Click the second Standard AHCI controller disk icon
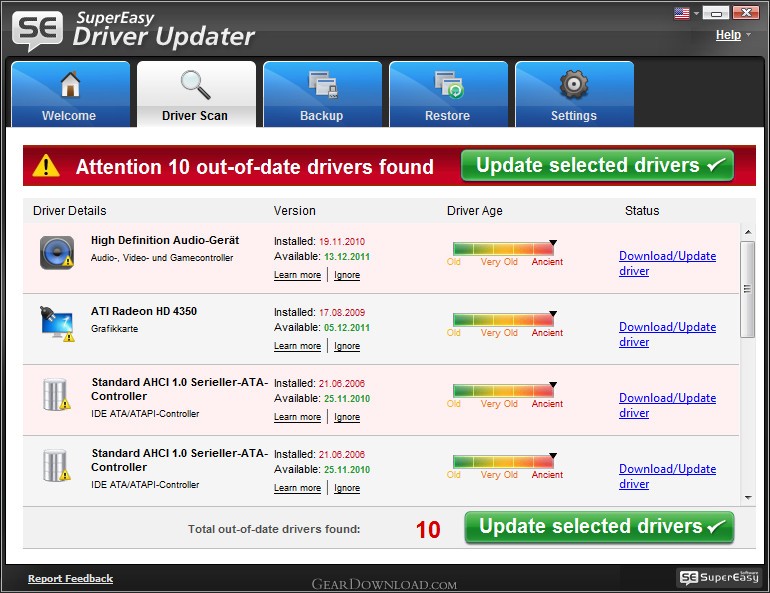770x593 pixels. point(56,465)
